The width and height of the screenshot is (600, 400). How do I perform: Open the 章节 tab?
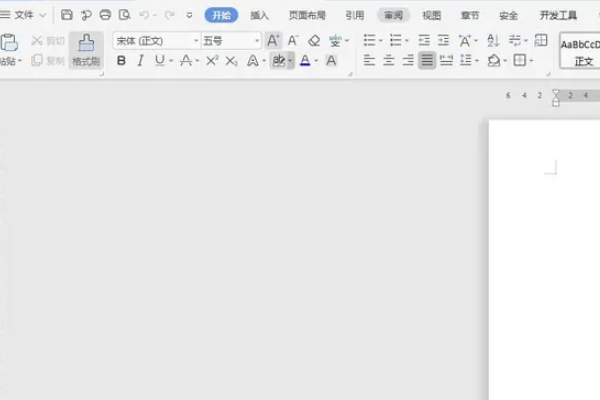470,15
